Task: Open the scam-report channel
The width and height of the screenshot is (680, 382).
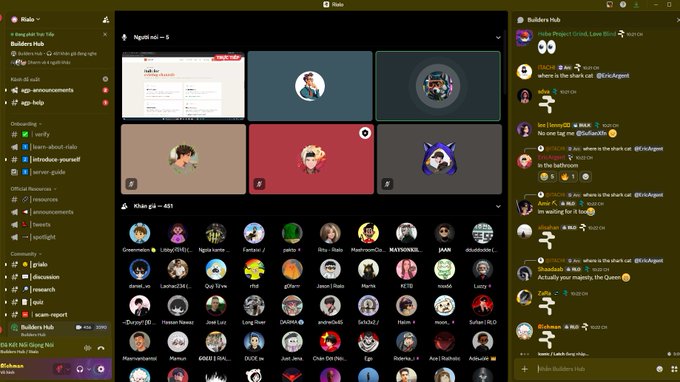Action: 50,315
